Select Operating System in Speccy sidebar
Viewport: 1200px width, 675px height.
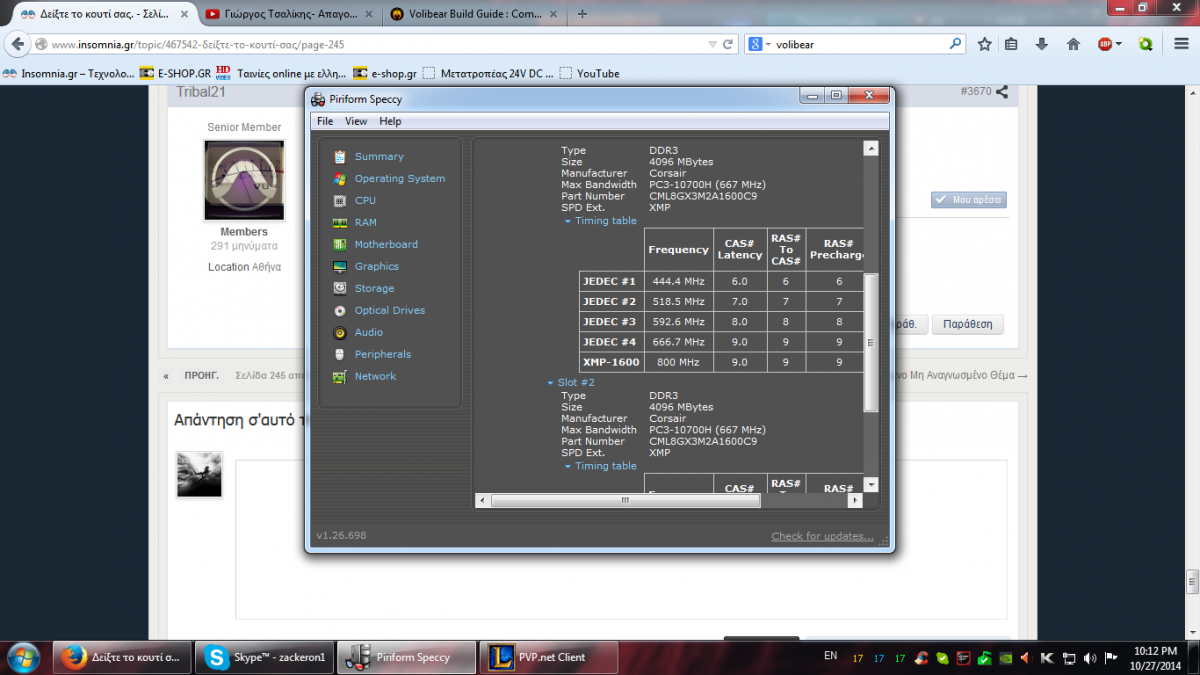click(x=399, y=179)
